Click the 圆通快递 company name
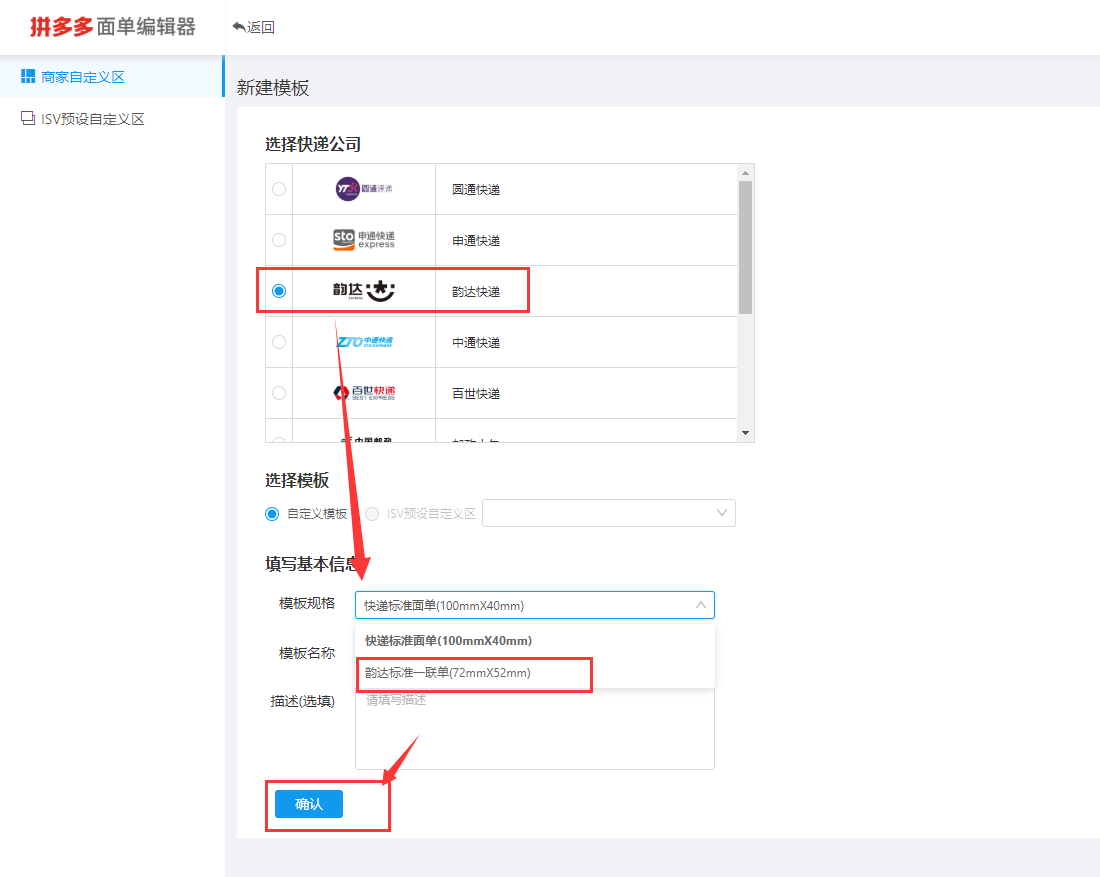 point(476,189)
